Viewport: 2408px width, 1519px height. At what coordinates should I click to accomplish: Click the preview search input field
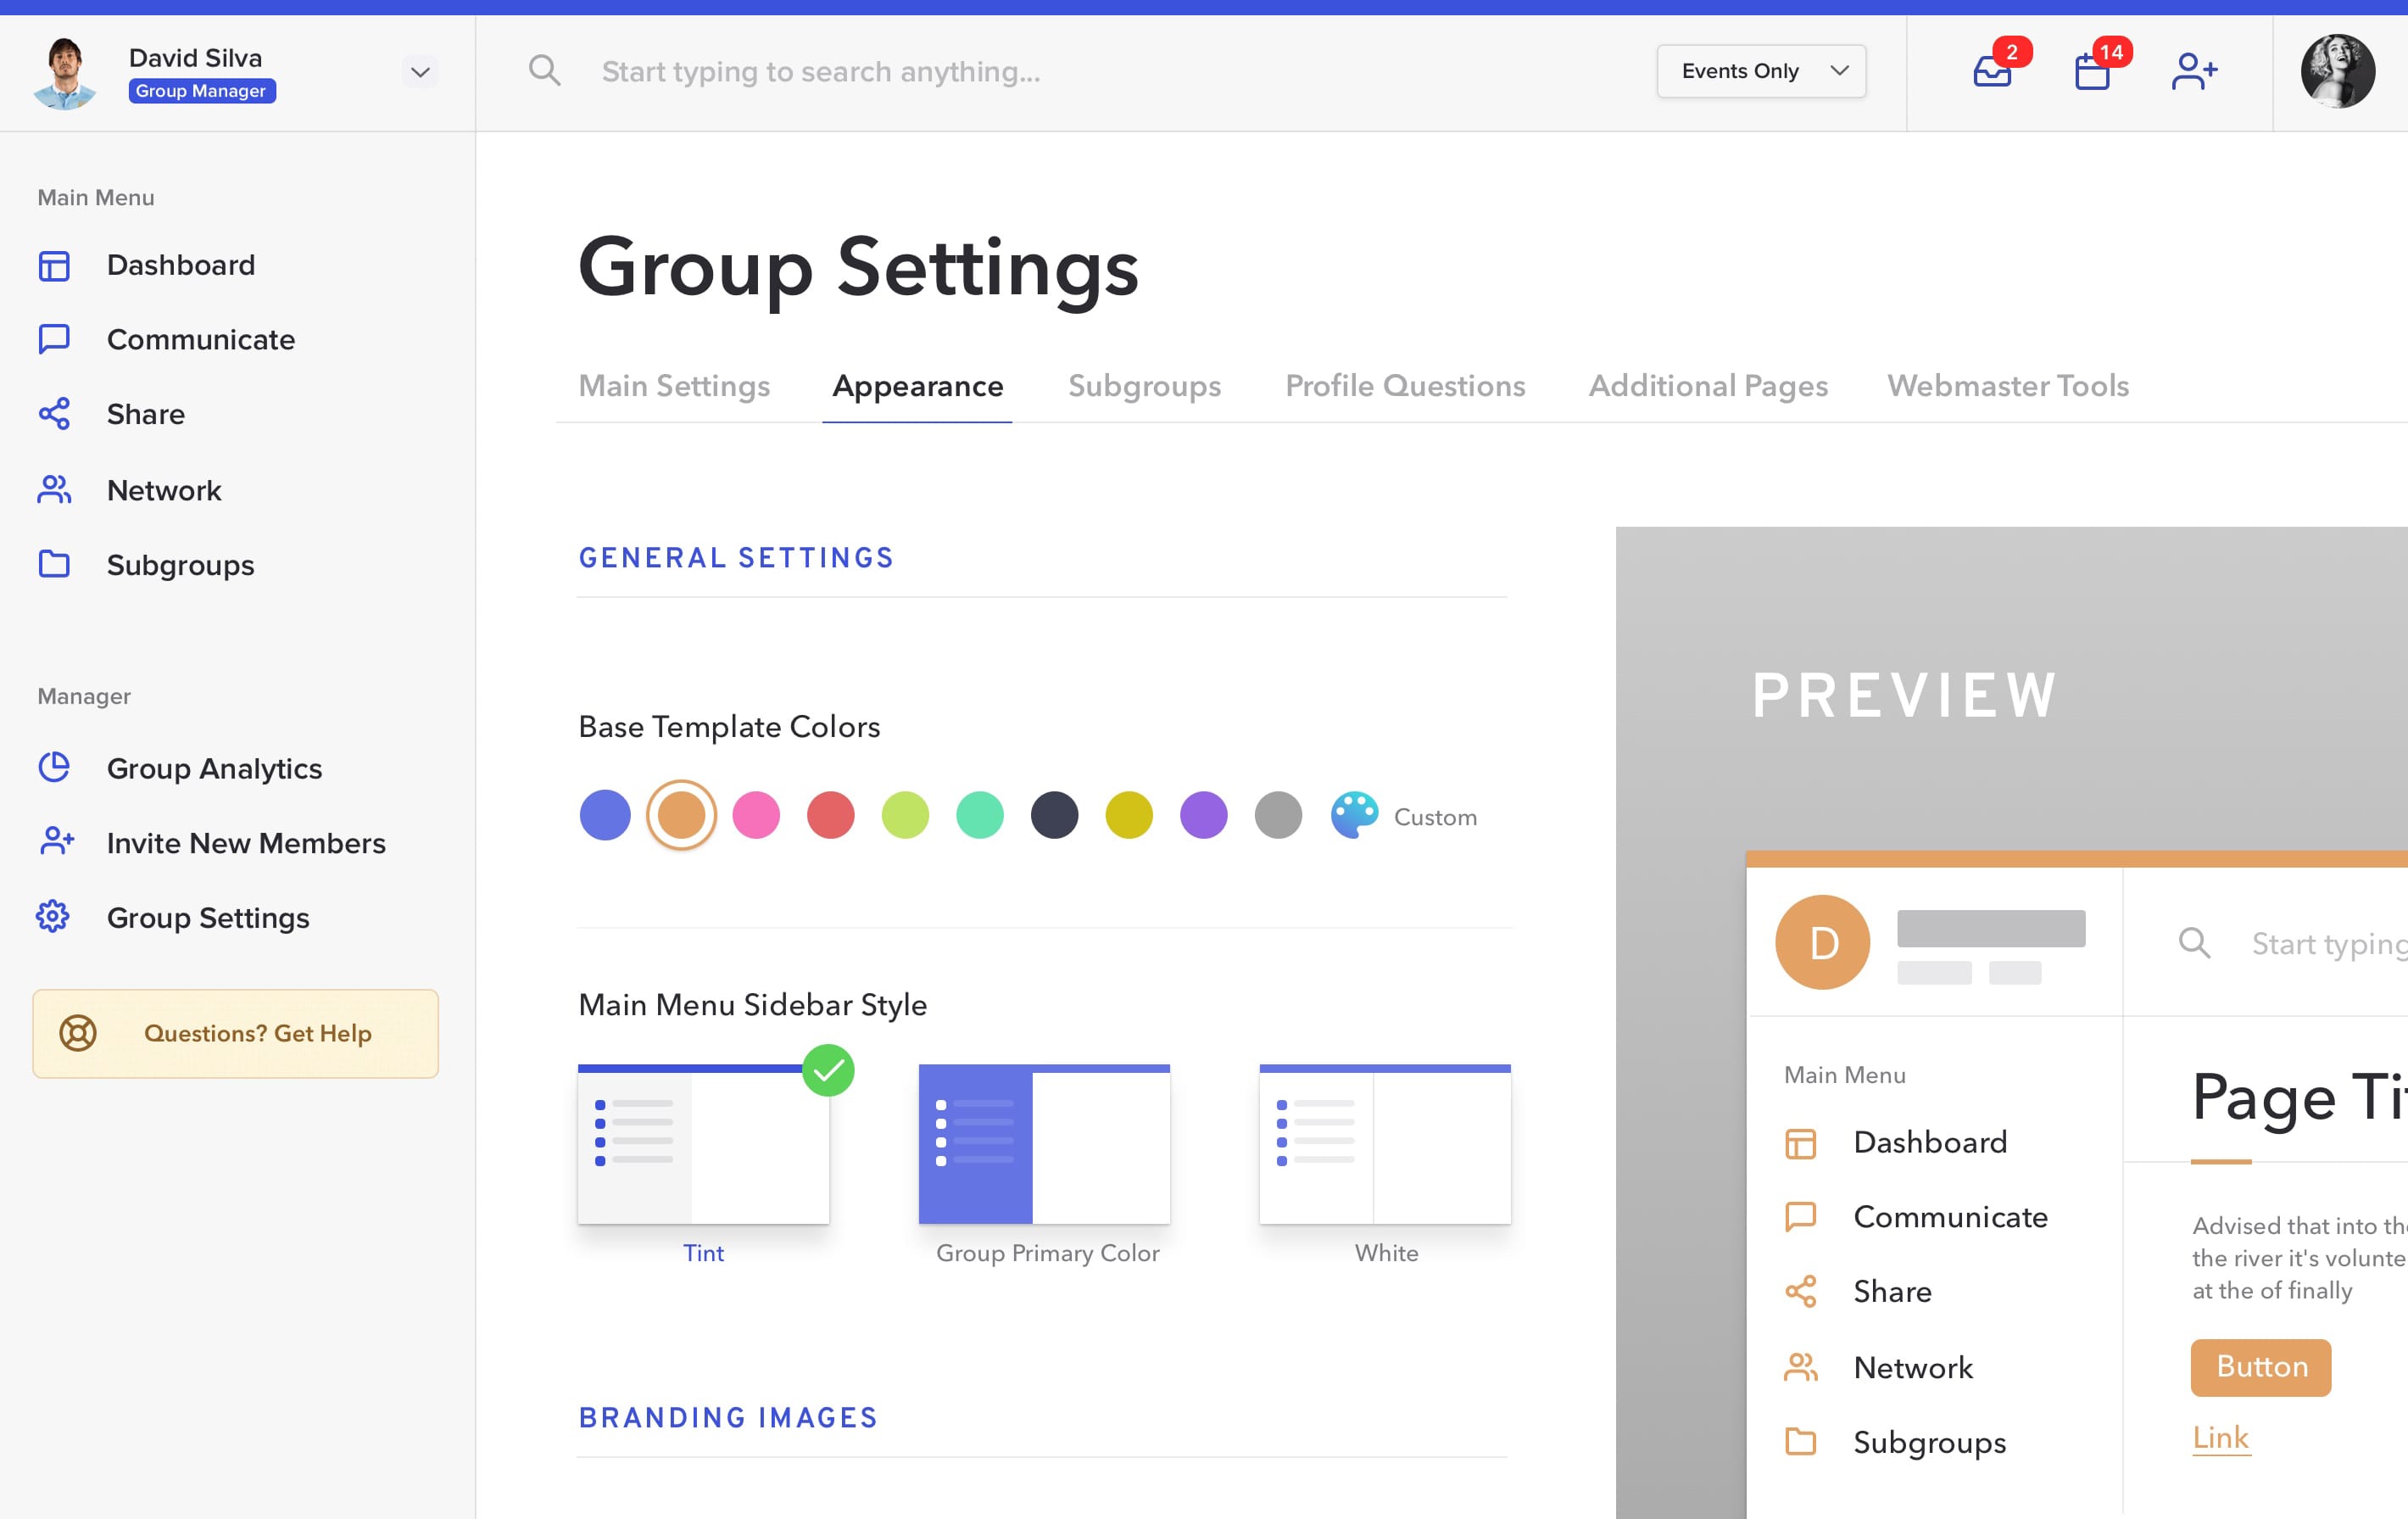point(2328,943)
